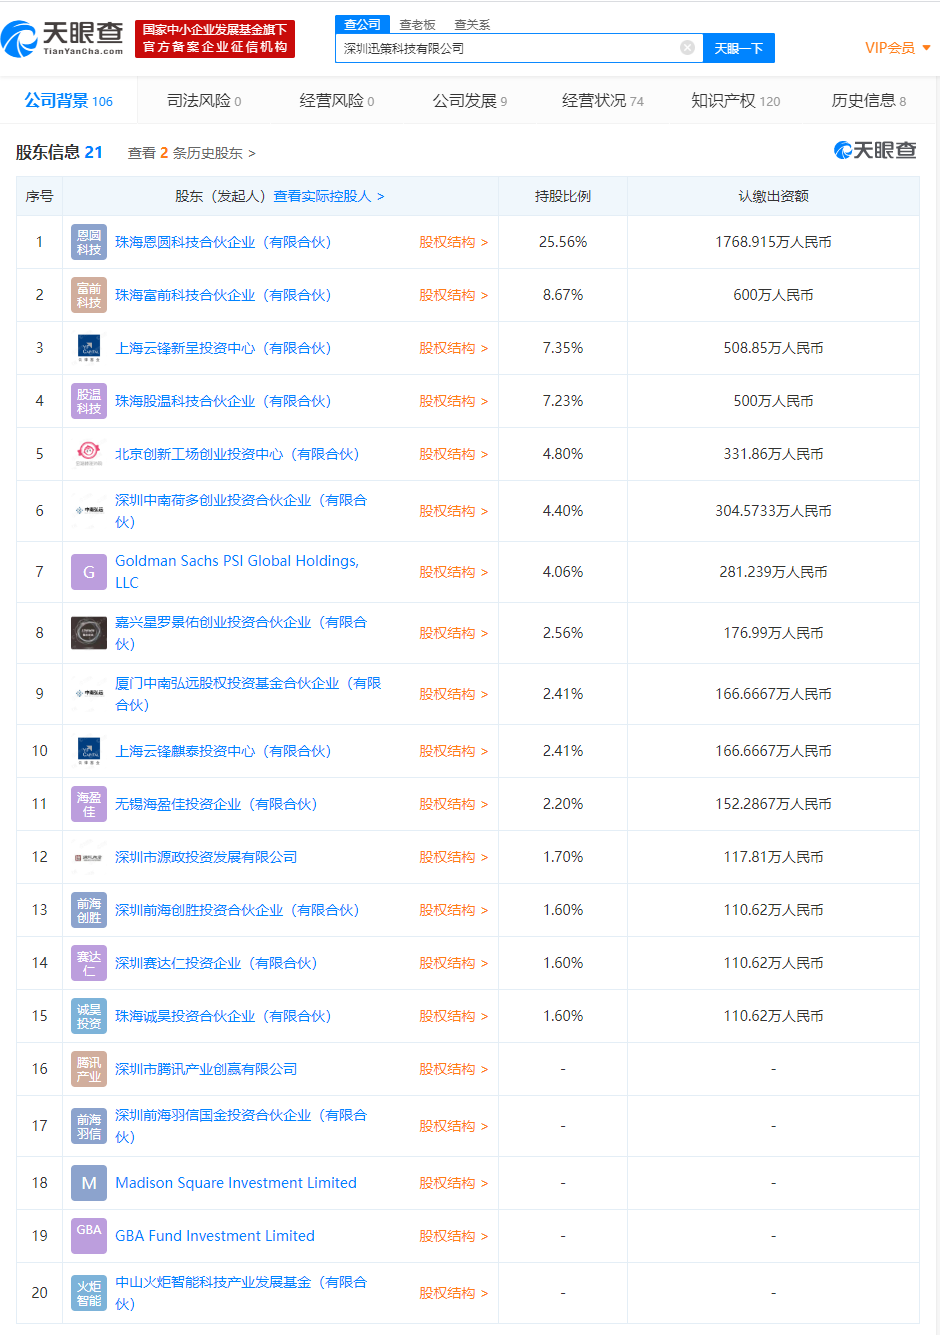Select the 公司背景 tab
This screenshot has width=940, height=1335.
coord(68,101)
